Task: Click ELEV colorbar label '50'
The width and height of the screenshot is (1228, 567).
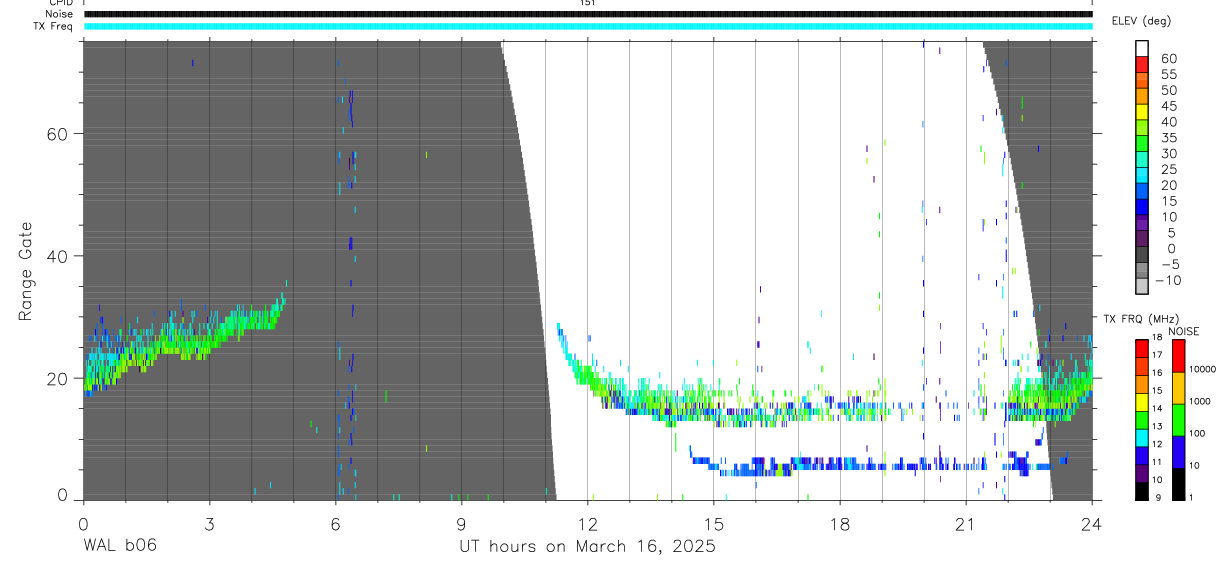Action: pos(1167,90)
